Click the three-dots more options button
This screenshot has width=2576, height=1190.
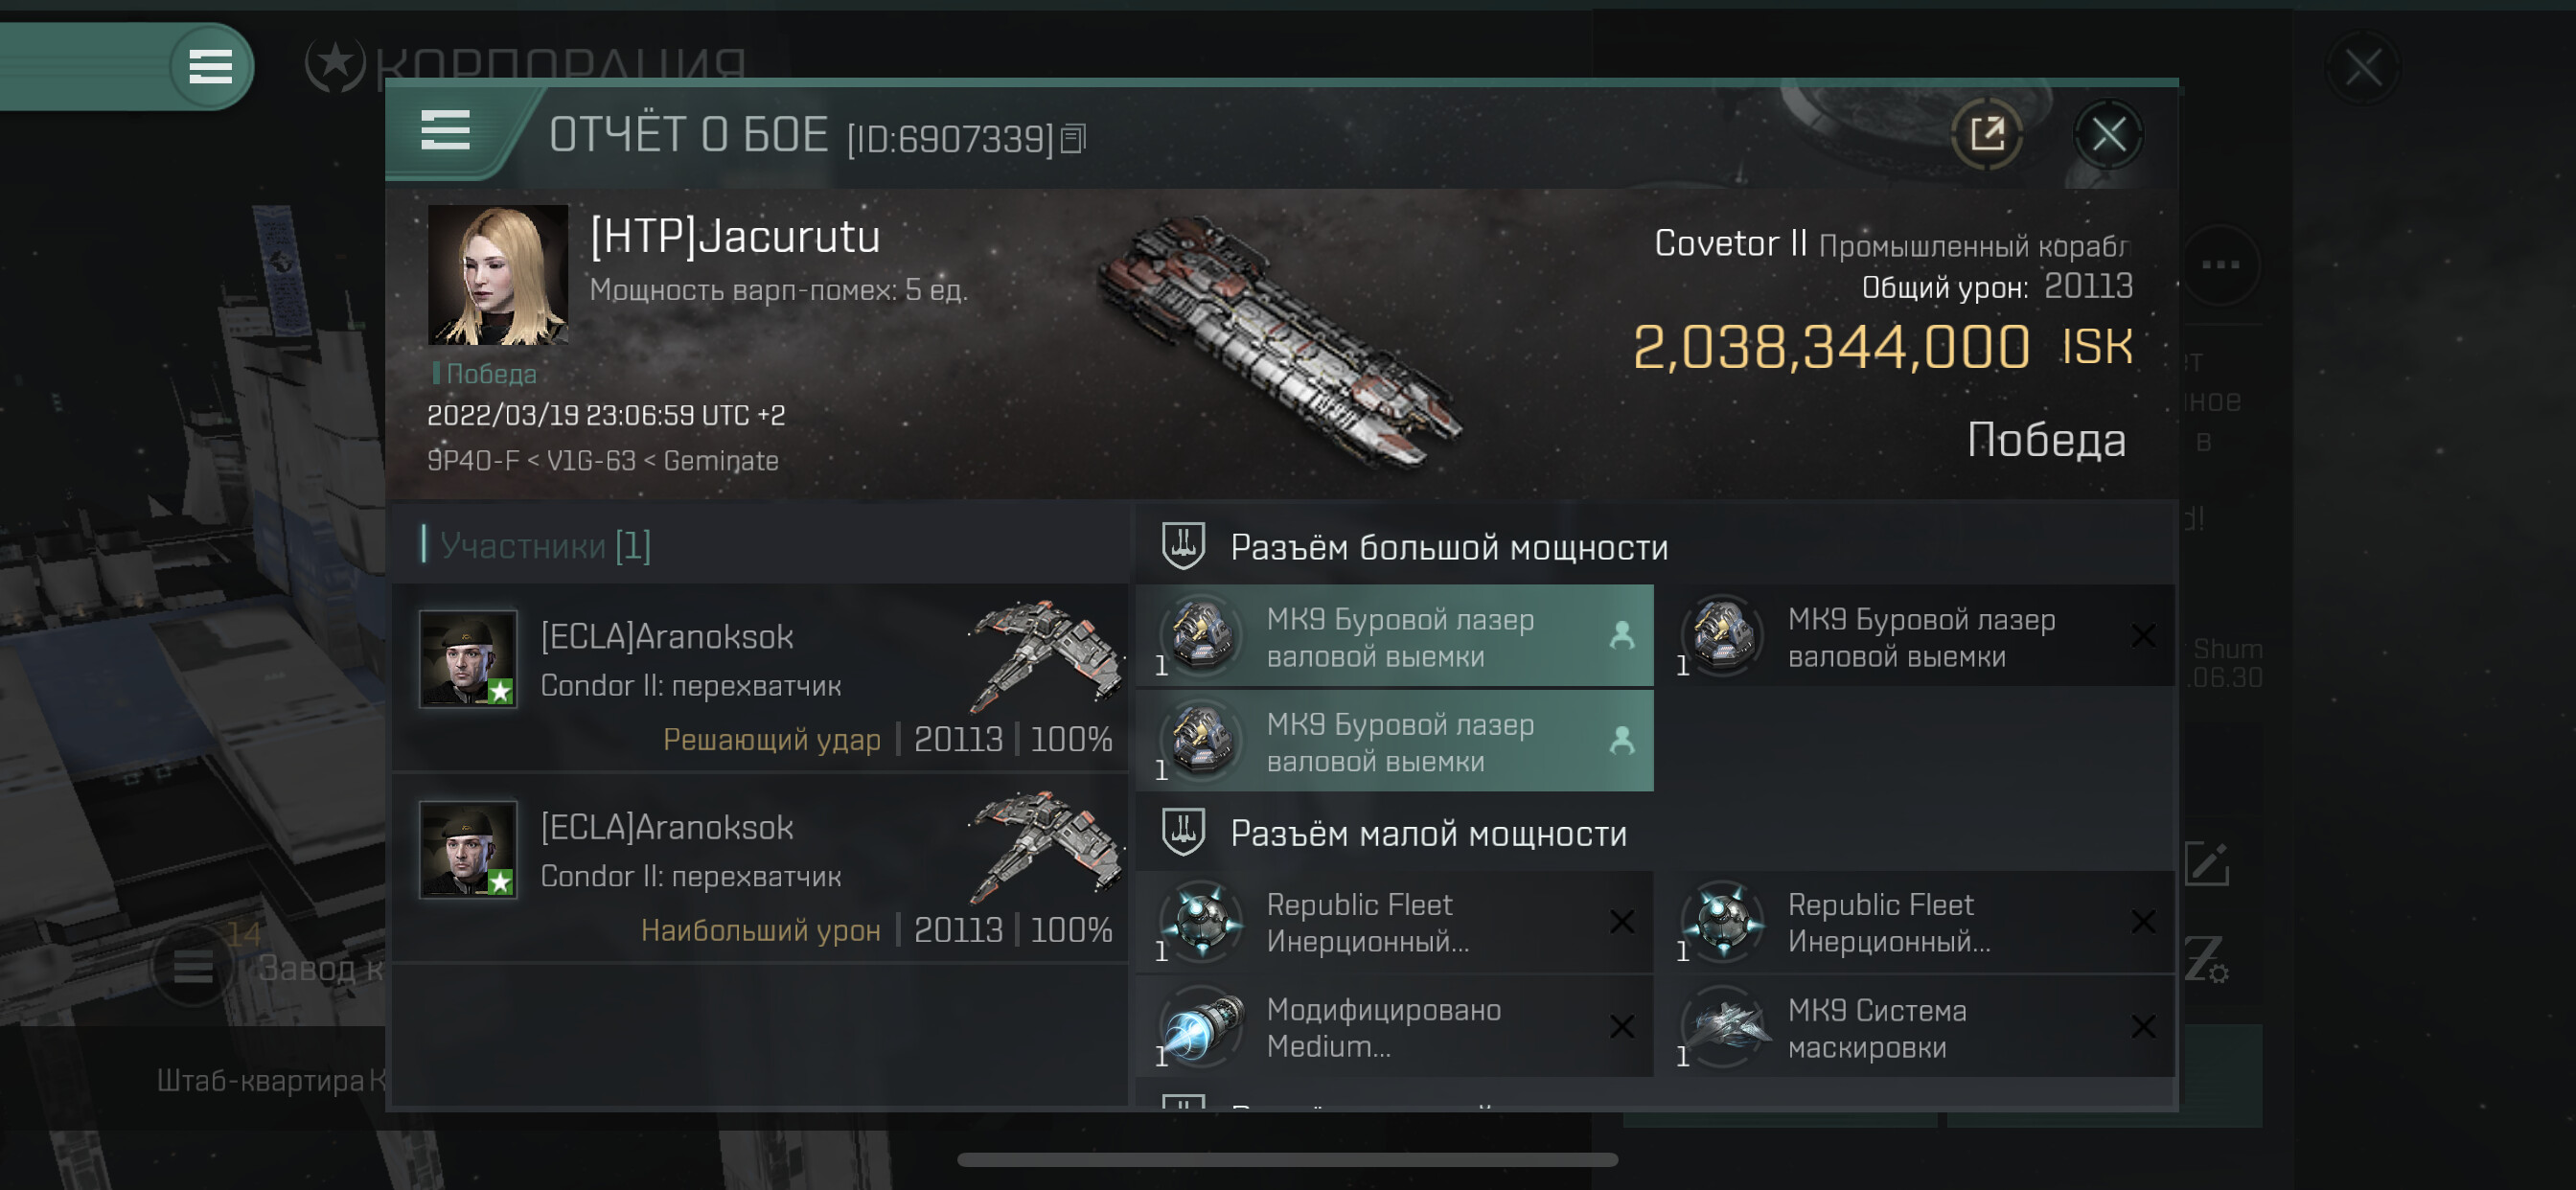tap(2220, 265)
